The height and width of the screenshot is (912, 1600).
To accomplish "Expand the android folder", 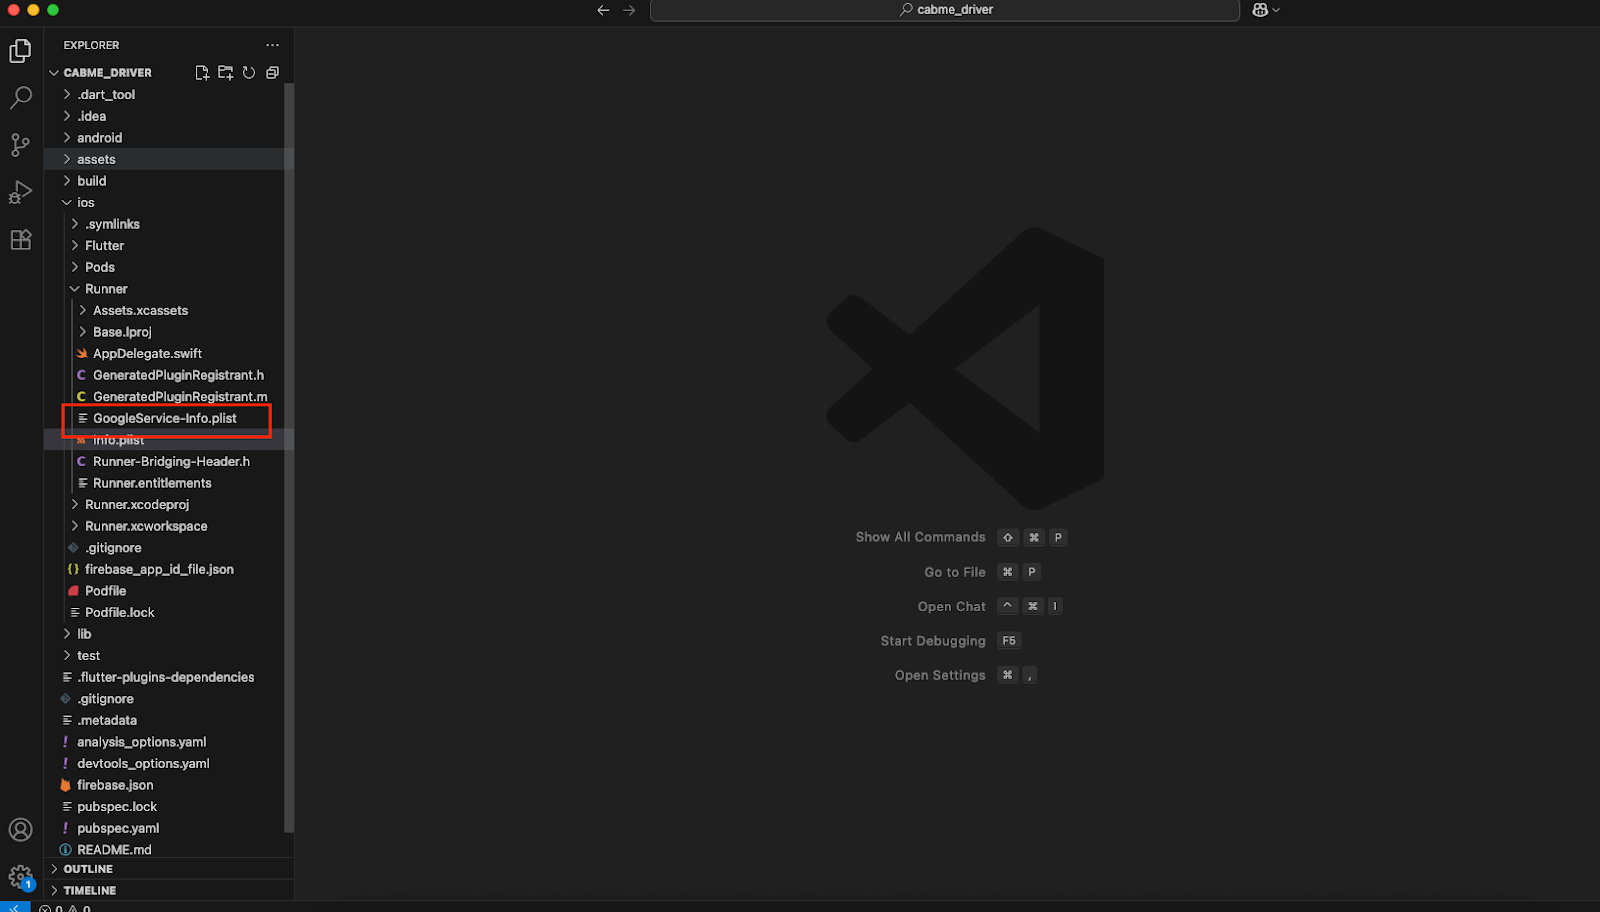I will pyautogui.click(x=99, y=138).
